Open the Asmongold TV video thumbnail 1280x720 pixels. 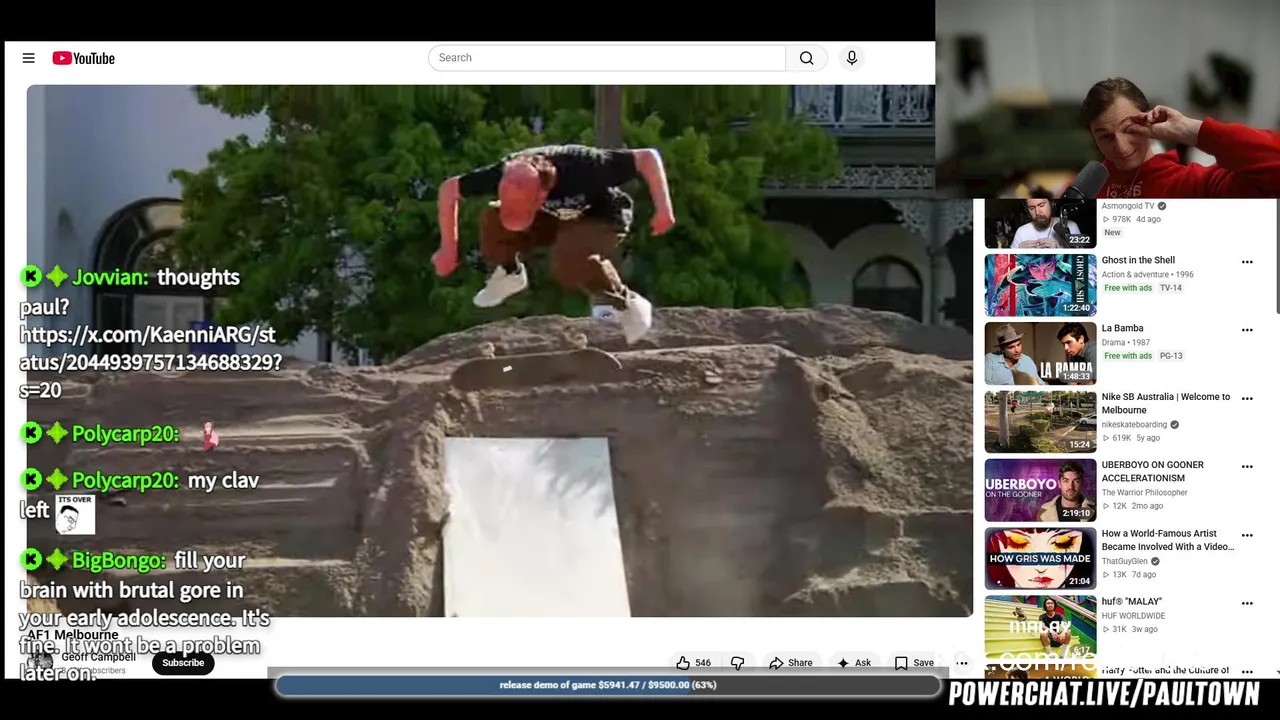pyautogui.click(x=1040, y=223)
